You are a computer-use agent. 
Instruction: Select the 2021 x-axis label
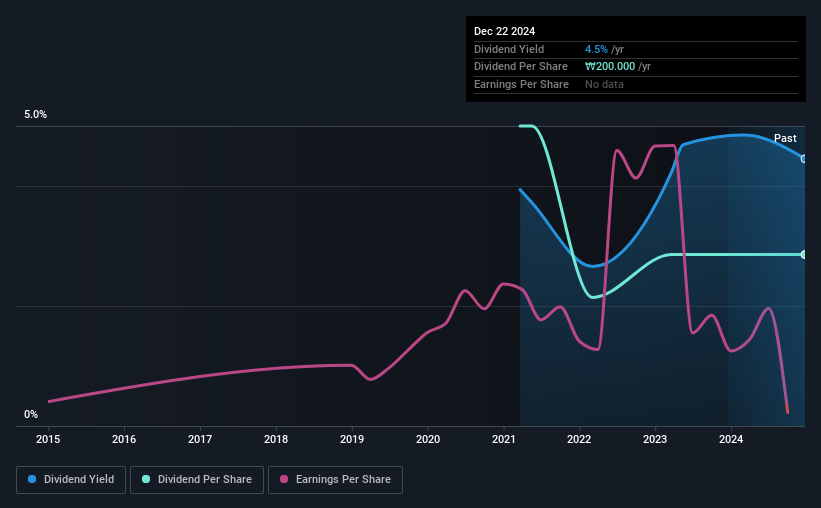pyautogui.click(x=504, y=439)
